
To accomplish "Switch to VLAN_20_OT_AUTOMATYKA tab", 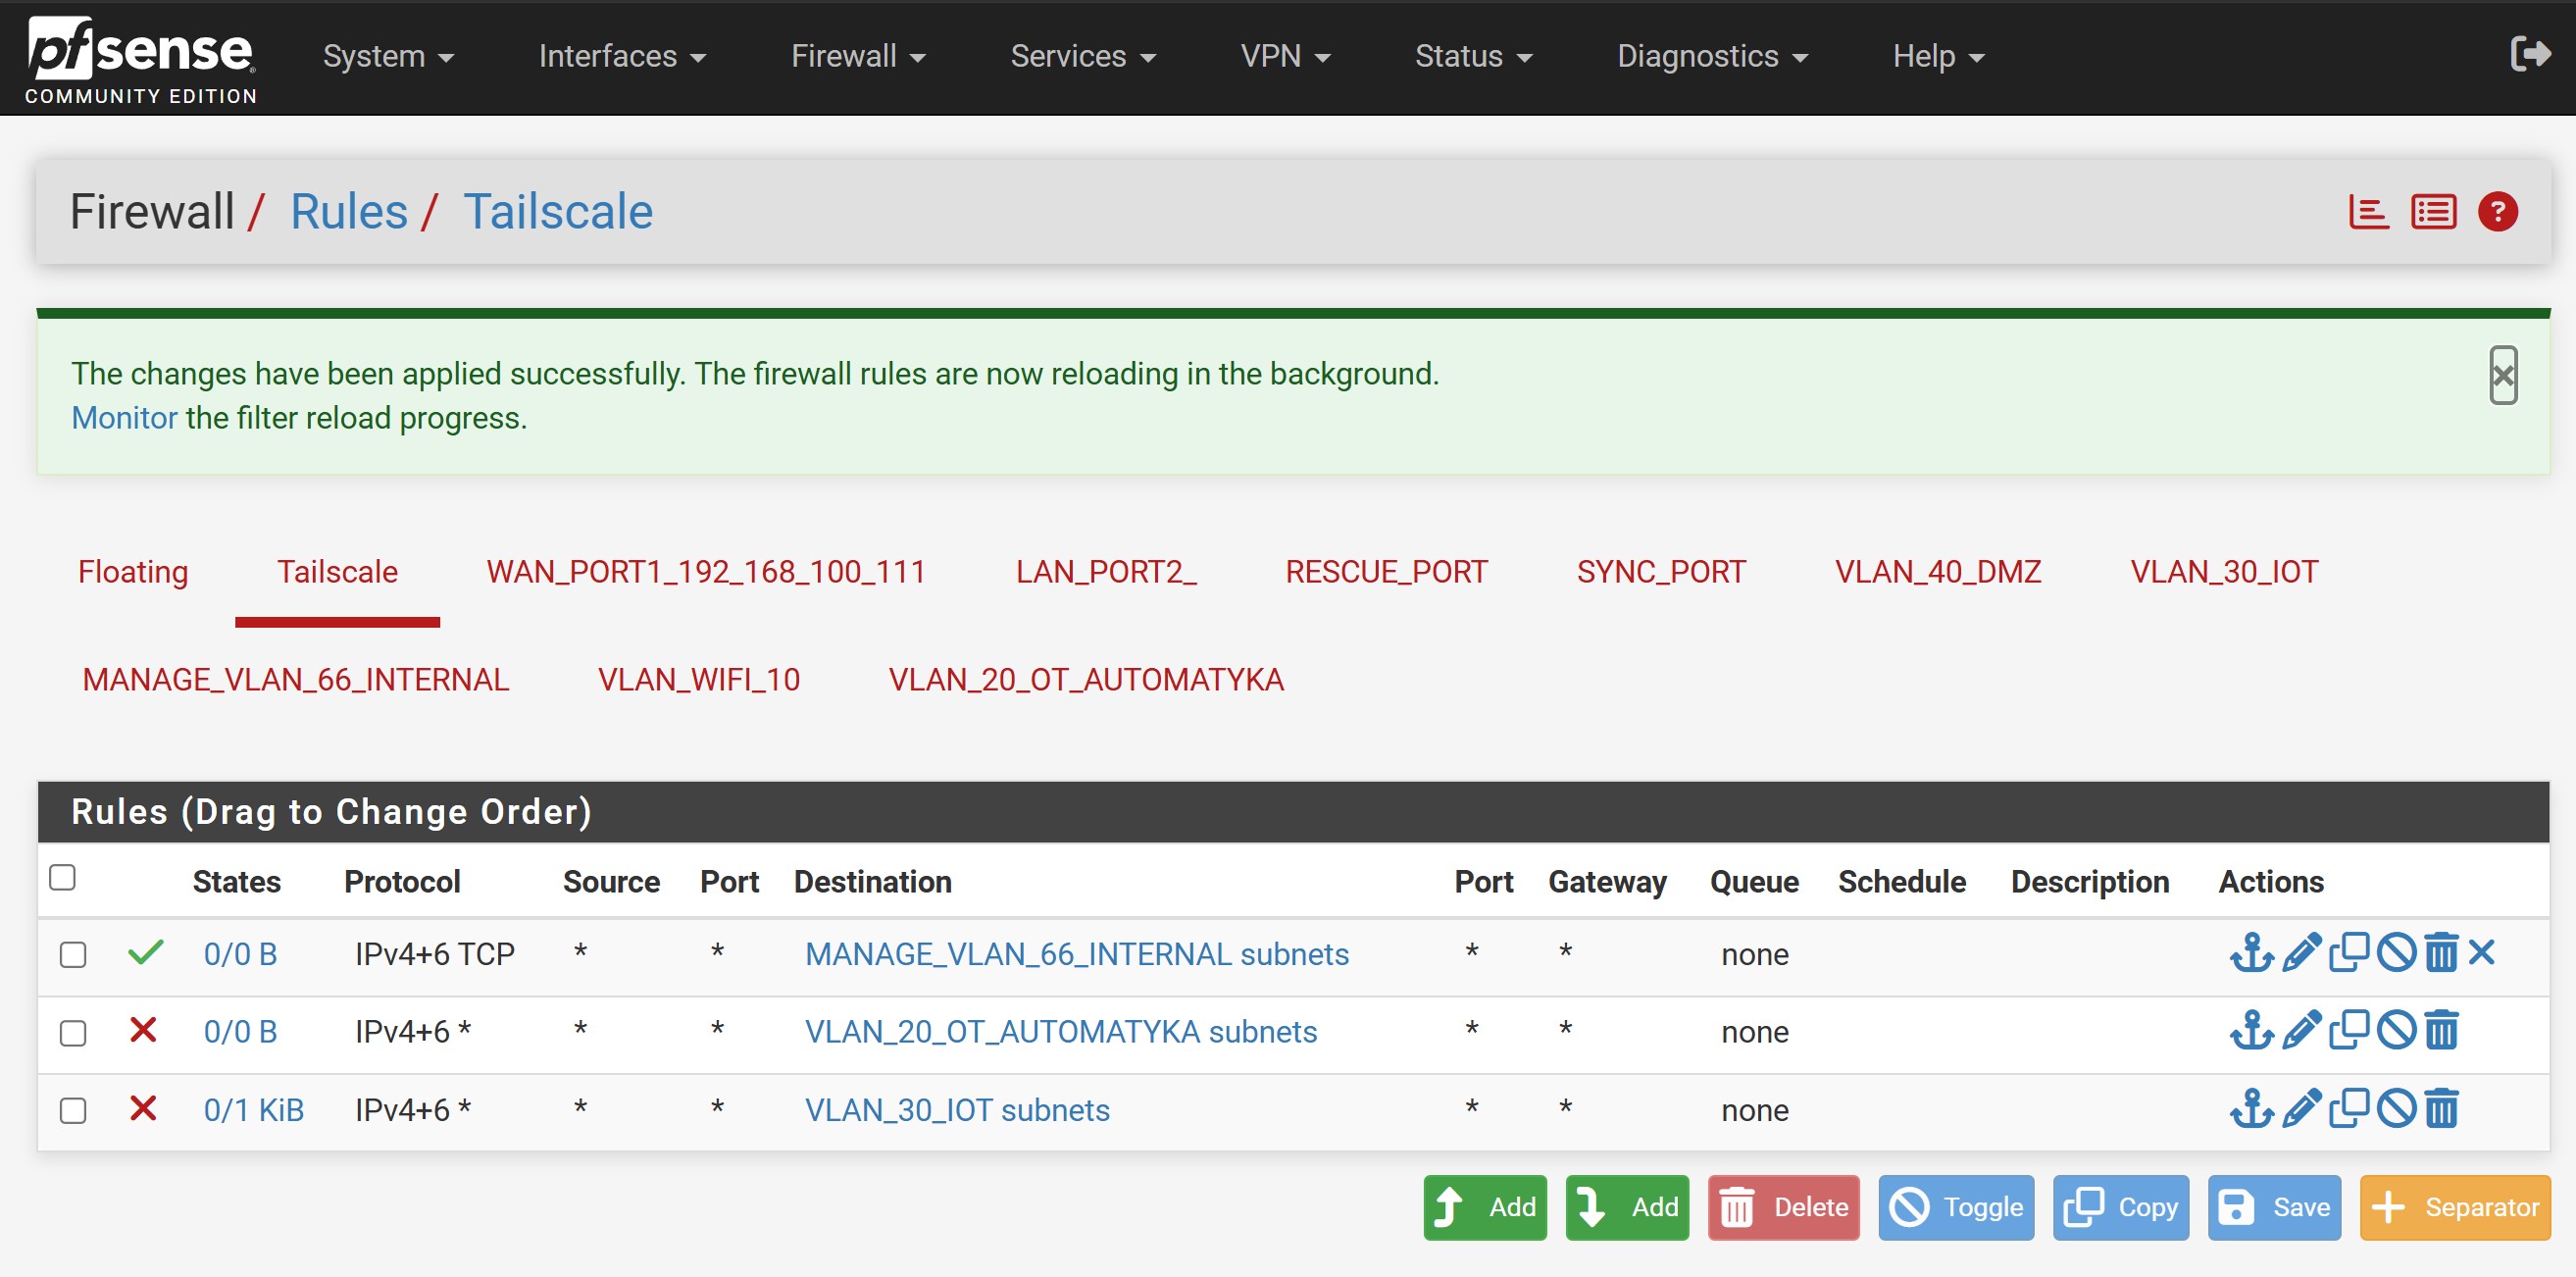I will 1086,680.
